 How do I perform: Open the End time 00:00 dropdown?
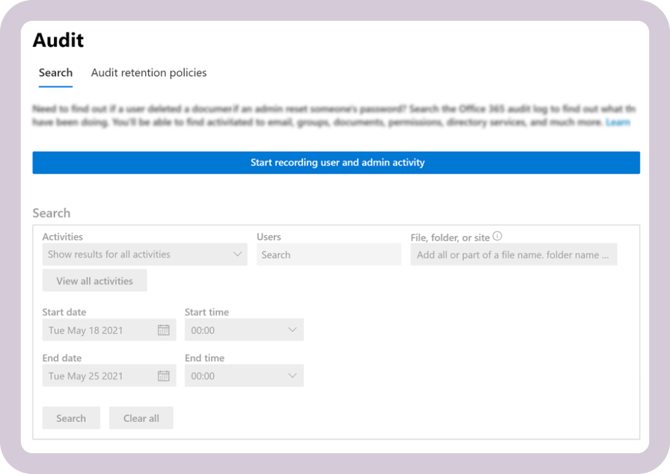243,376
